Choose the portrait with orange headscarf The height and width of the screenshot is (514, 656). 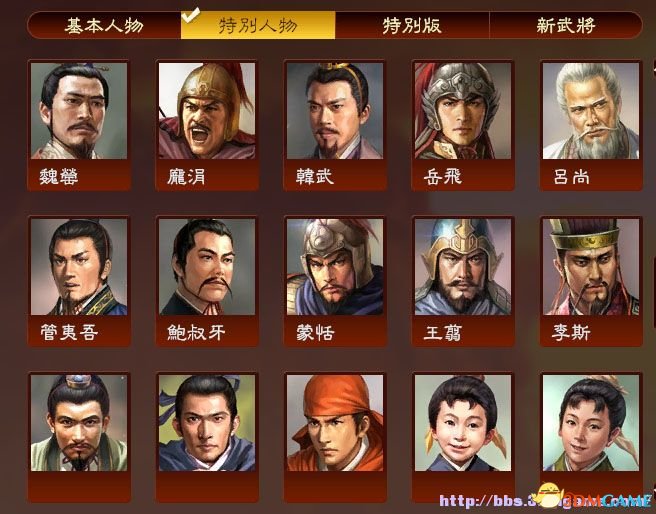(x=335, y=437)
